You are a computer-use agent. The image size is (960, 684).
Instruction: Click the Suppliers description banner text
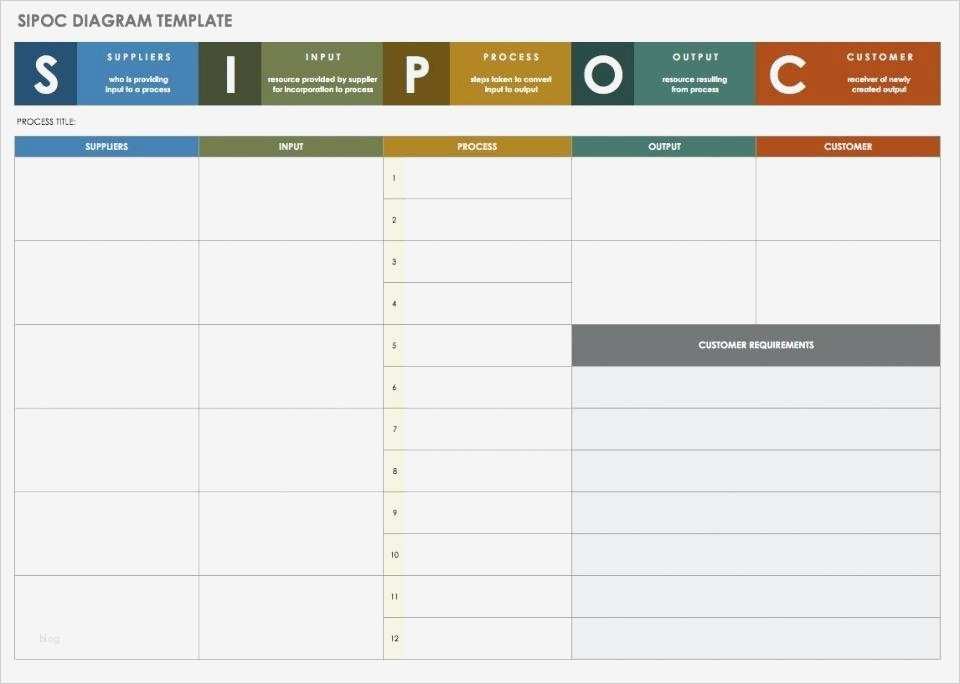138,84
